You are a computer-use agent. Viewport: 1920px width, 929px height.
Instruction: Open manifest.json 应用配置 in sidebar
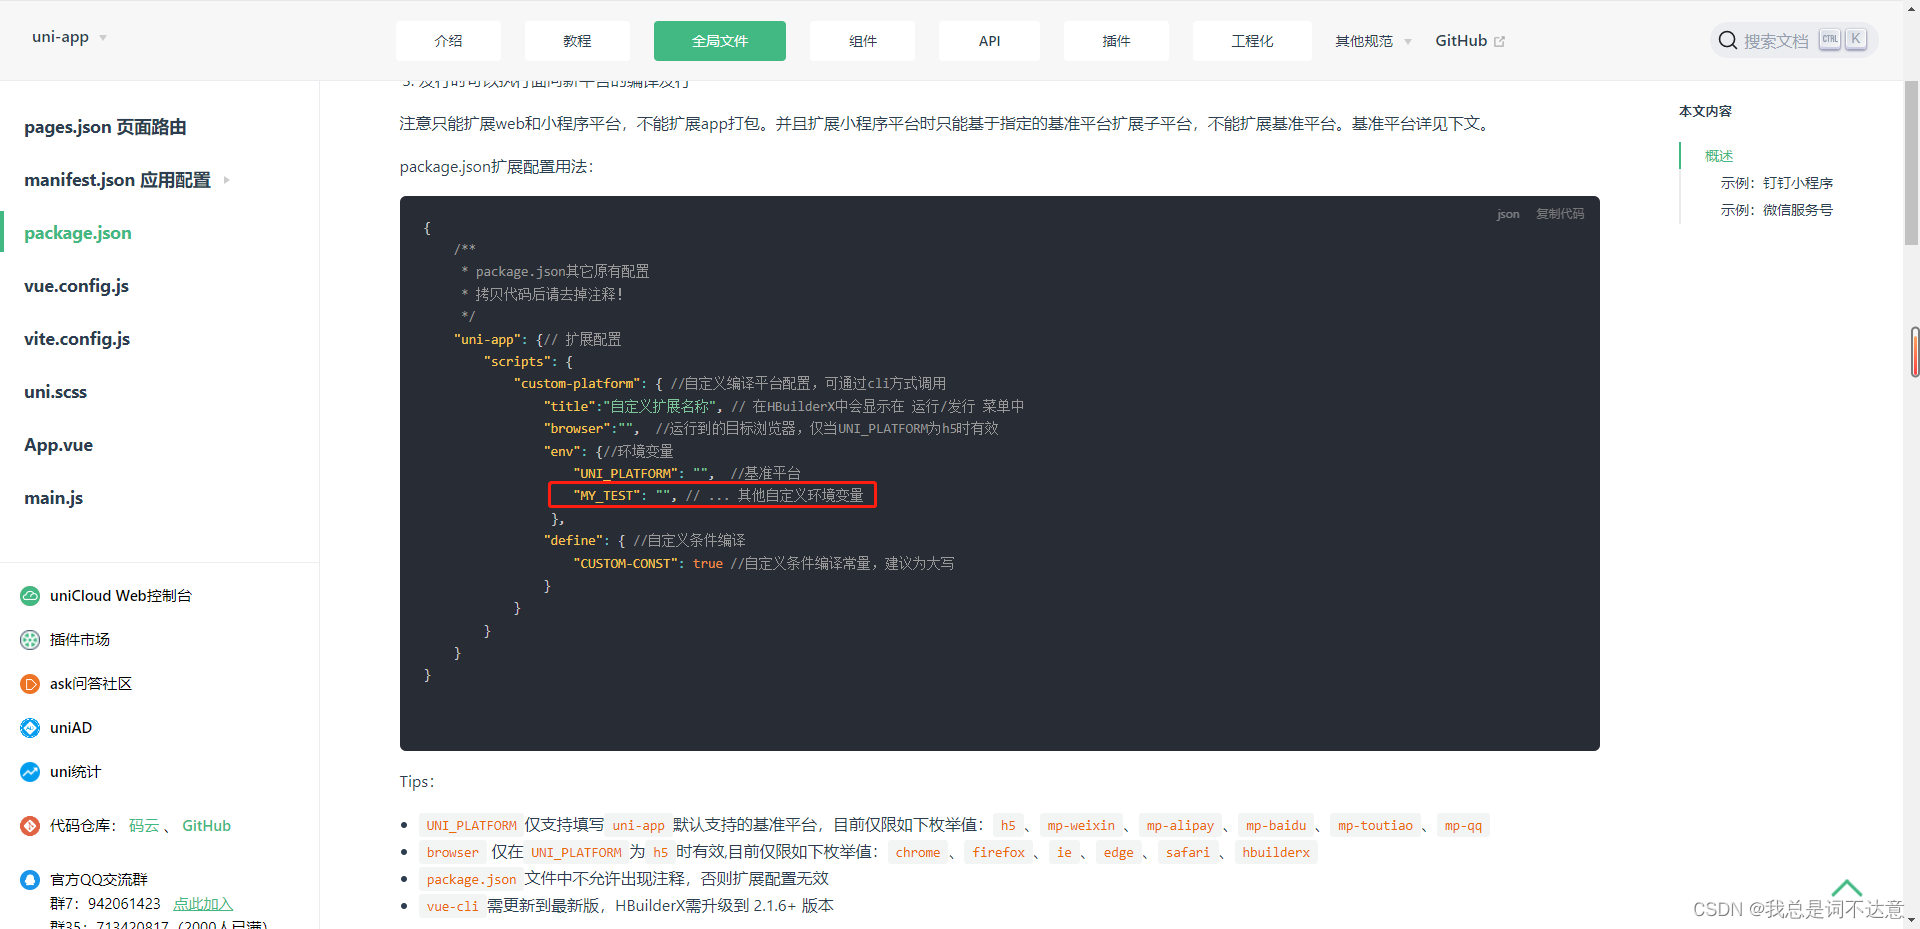[117, 180]
